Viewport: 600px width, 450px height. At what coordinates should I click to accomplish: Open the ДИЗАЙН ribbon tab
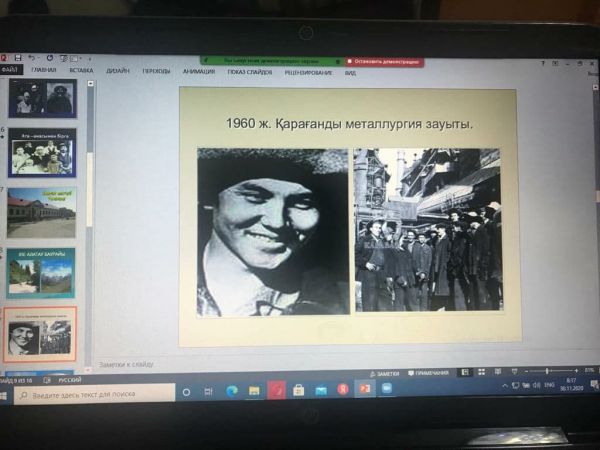117,71
